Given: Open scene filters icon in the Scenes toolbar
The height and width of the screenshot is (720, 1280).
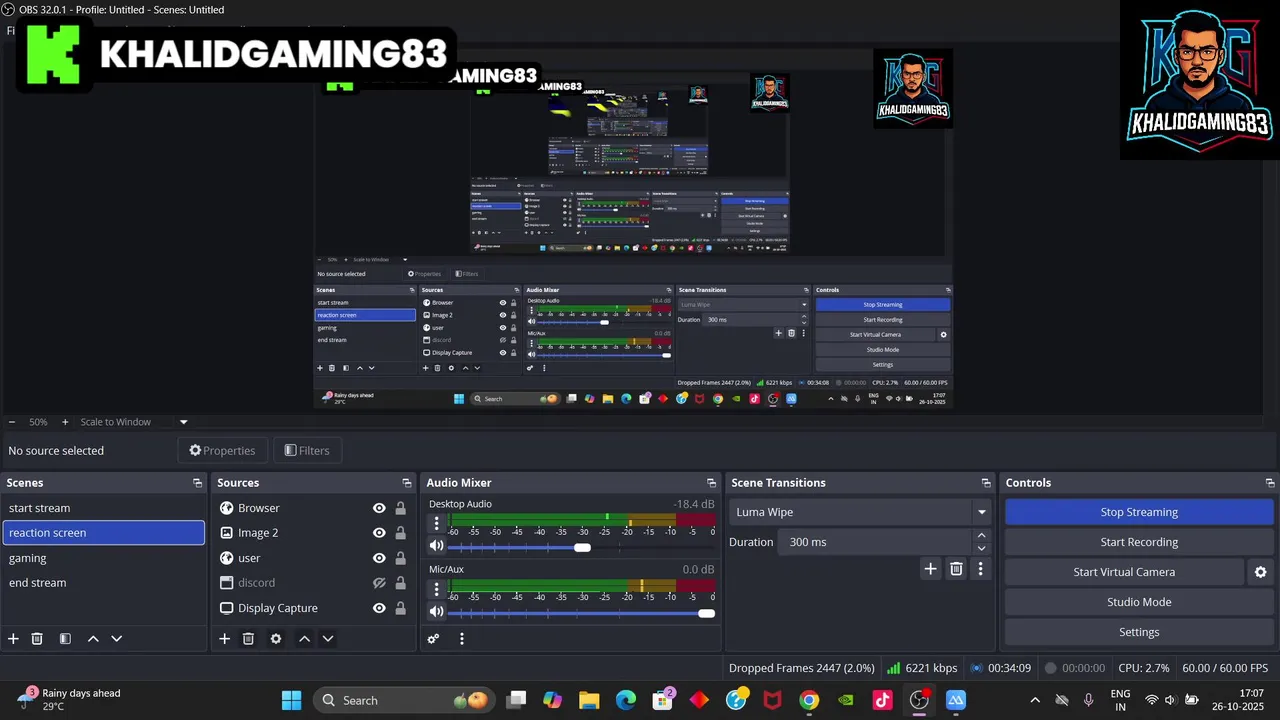Looking at the screenshot, I should point(65,639).
